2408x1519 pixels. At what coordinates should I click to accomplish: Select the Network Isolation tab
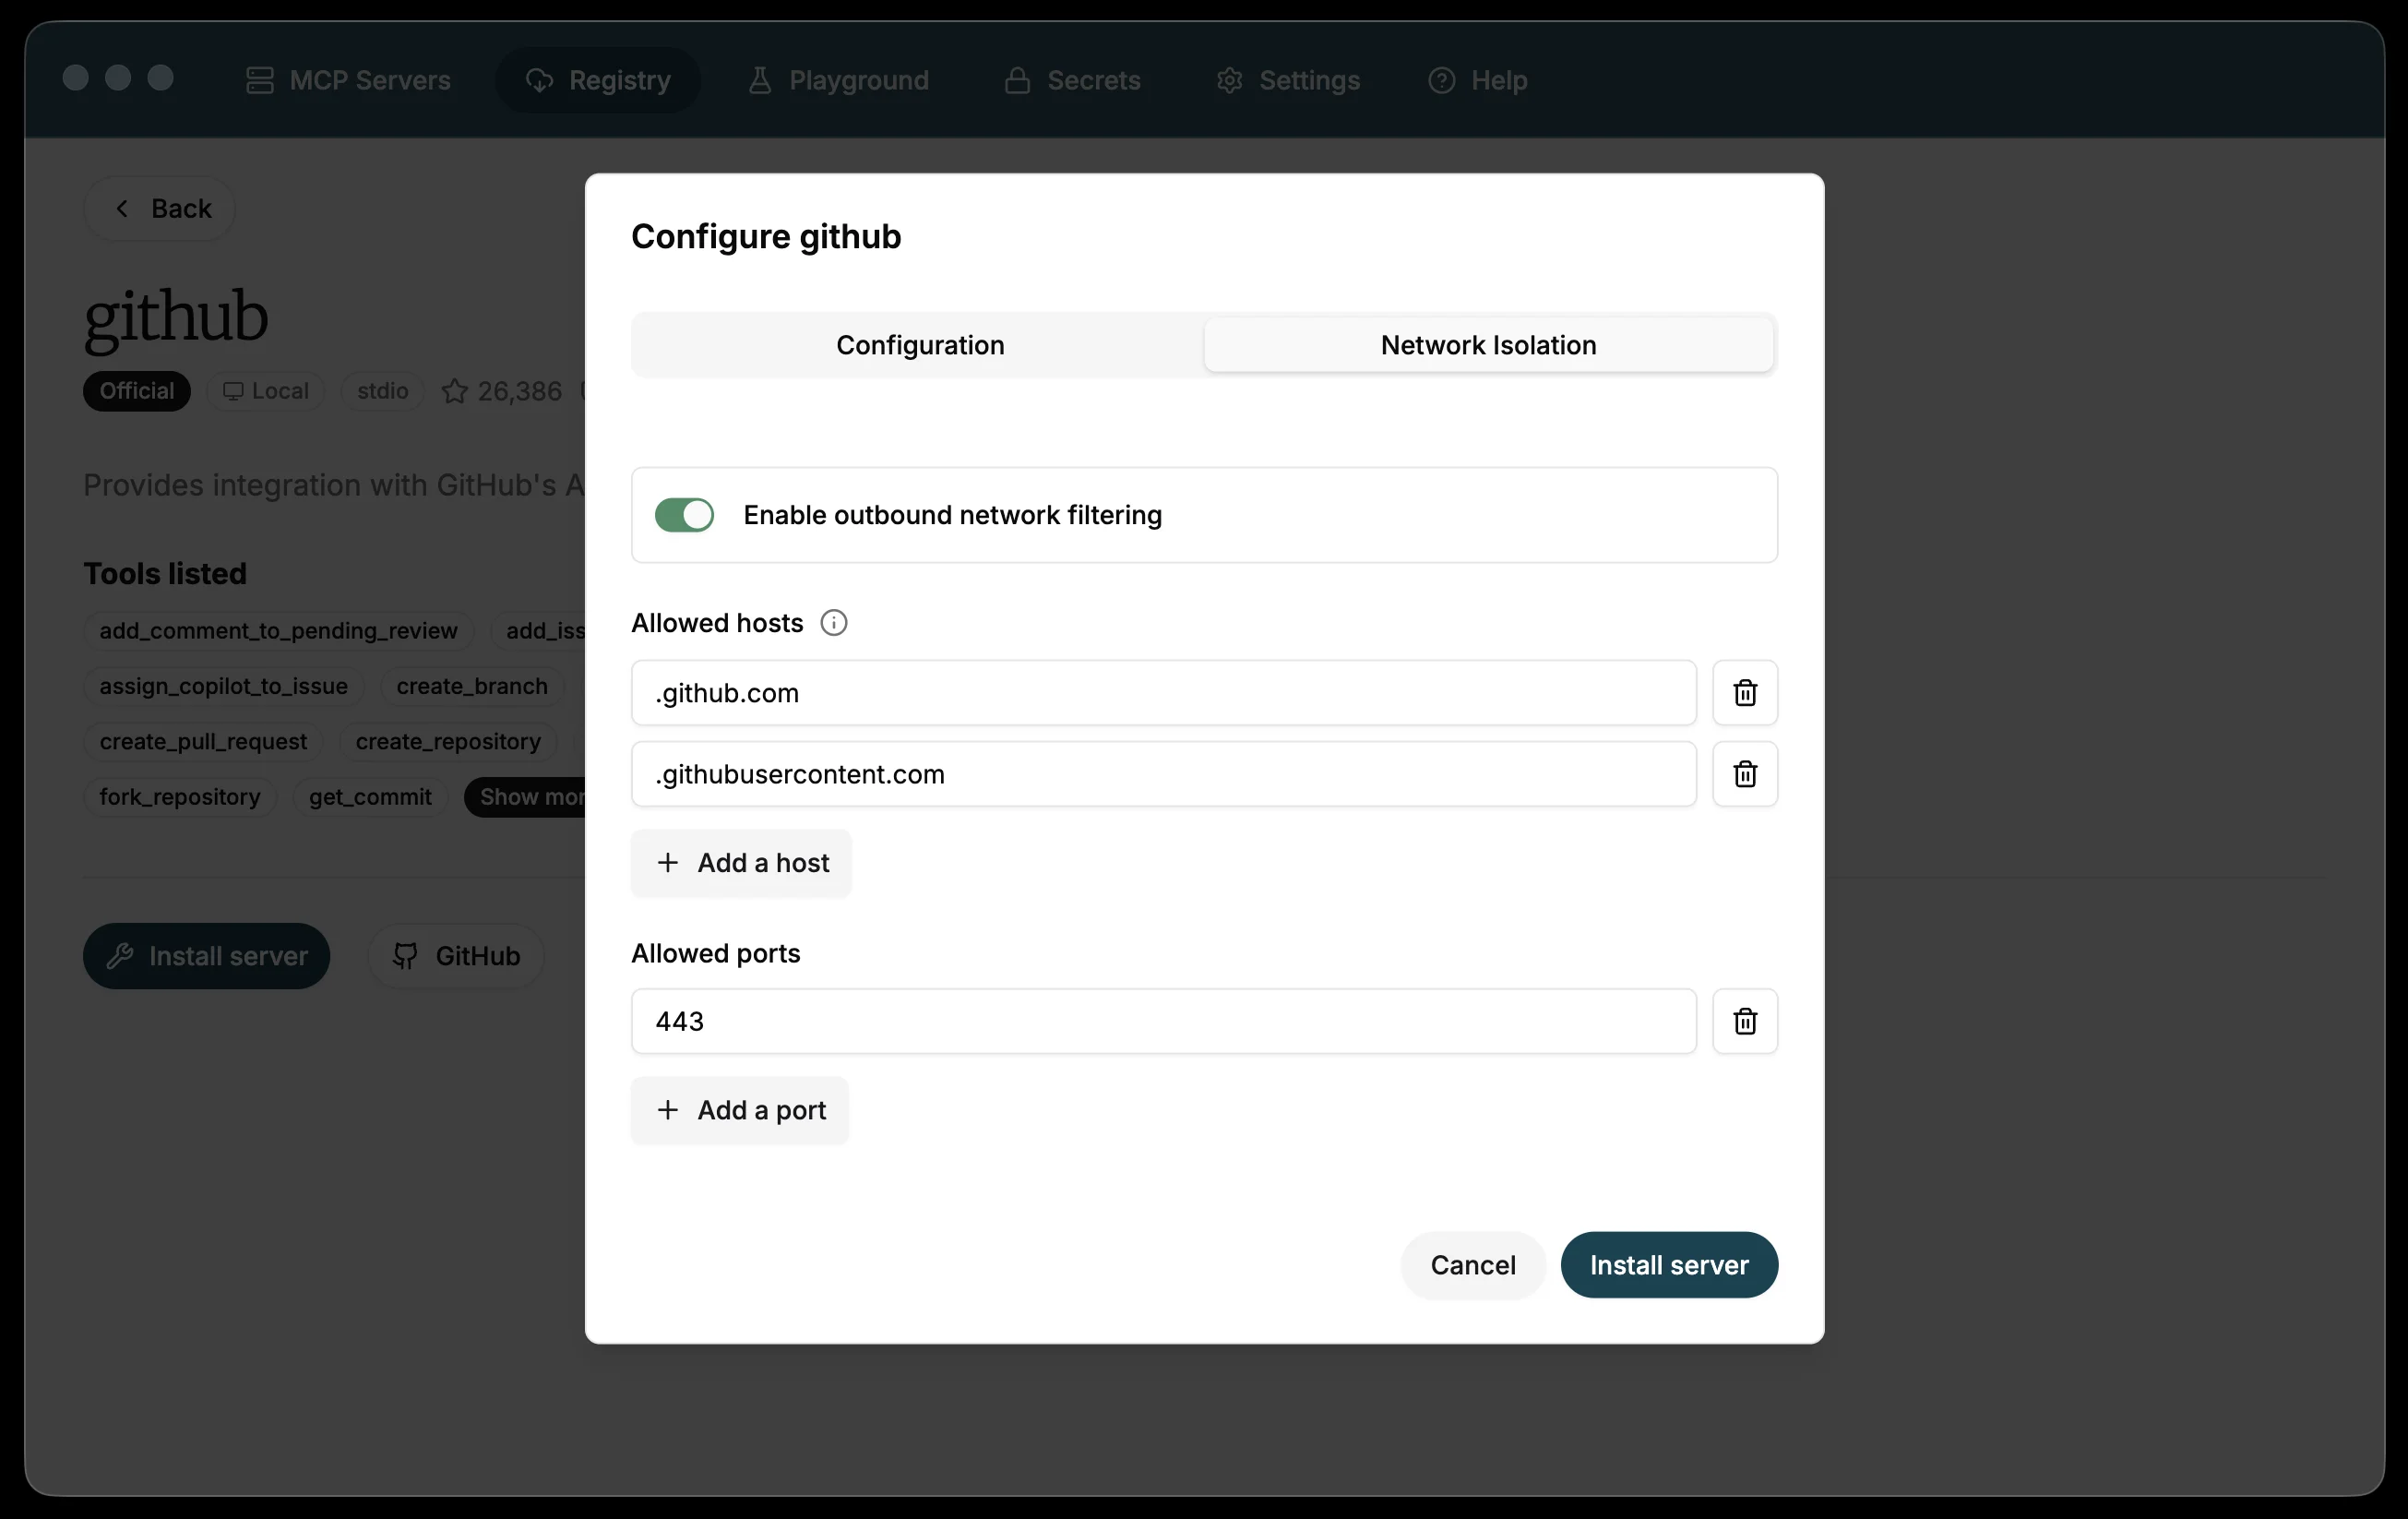[x=1487, y=344]
